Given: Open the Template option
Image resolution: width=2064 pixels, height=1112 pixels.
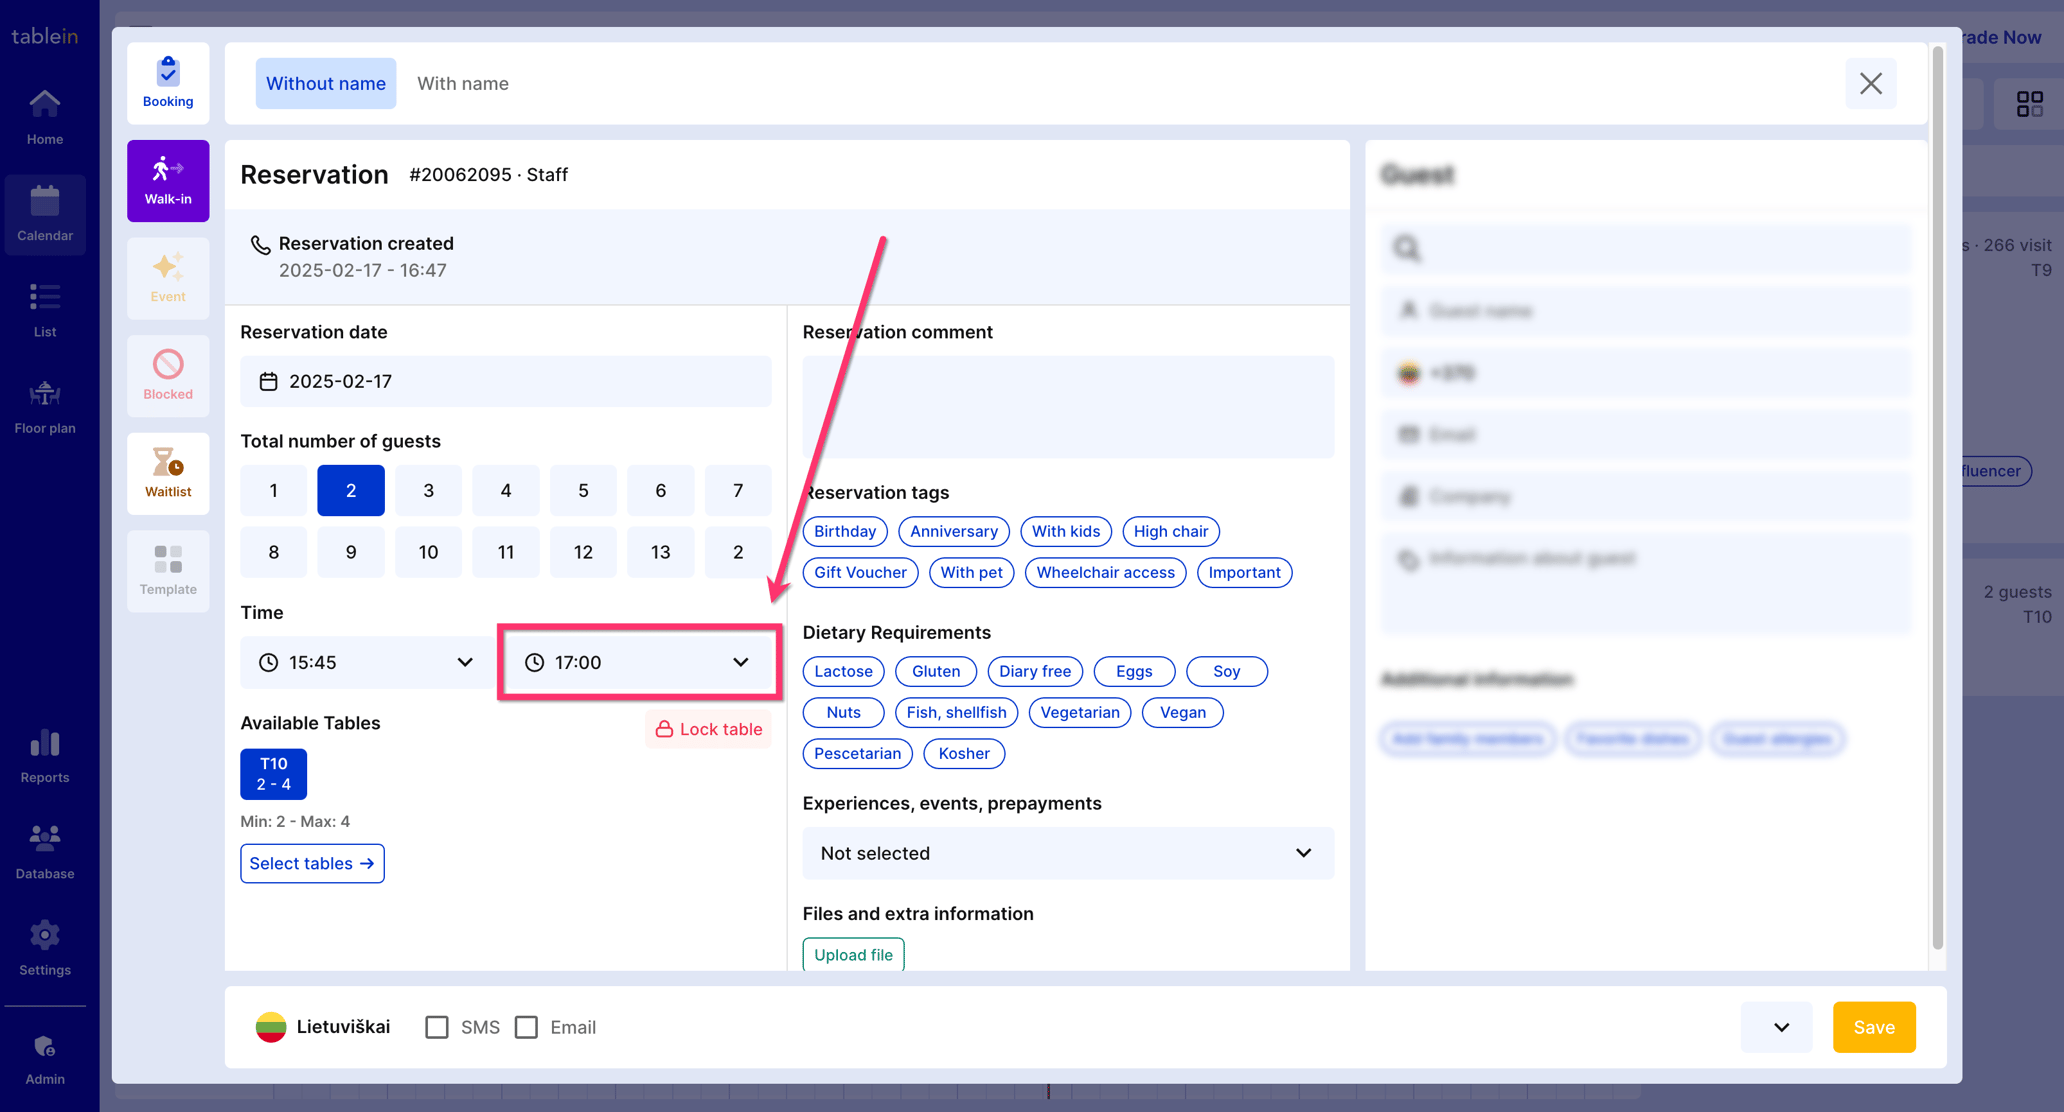Looking at the screenshot, I should pos(168,570).
